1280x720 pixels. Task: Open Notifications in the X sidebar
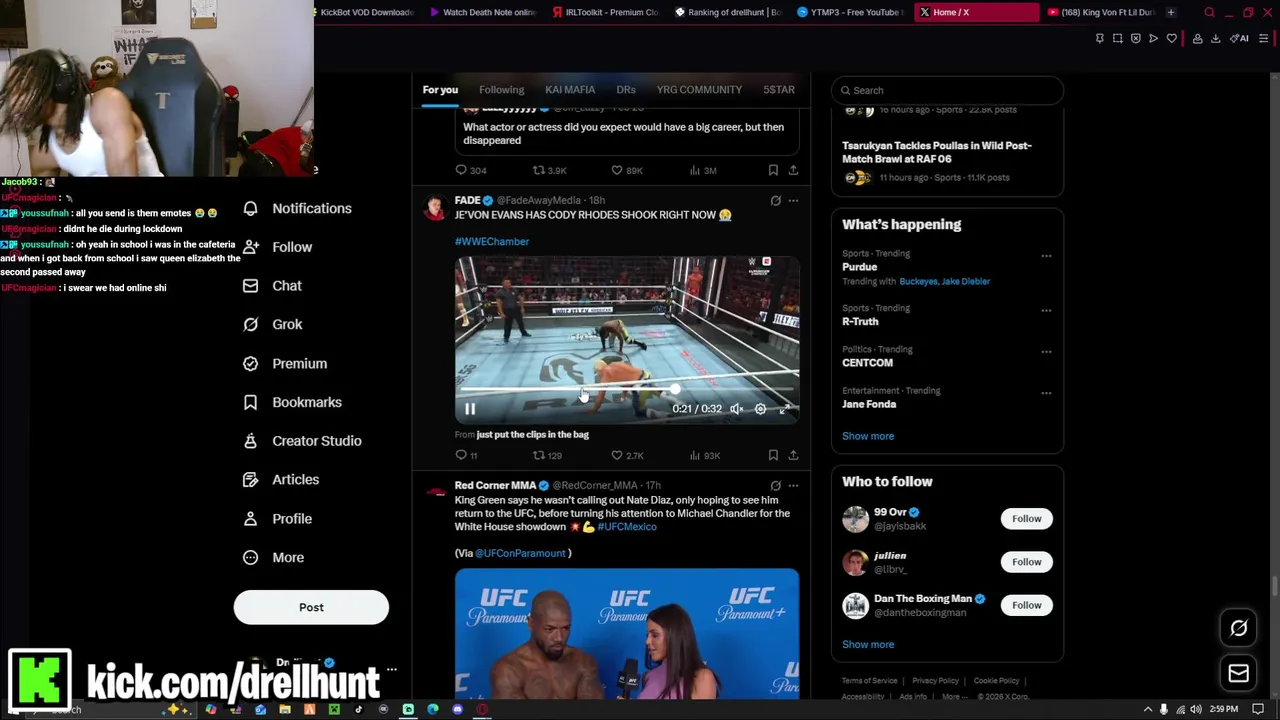click(x=297, y=208)
